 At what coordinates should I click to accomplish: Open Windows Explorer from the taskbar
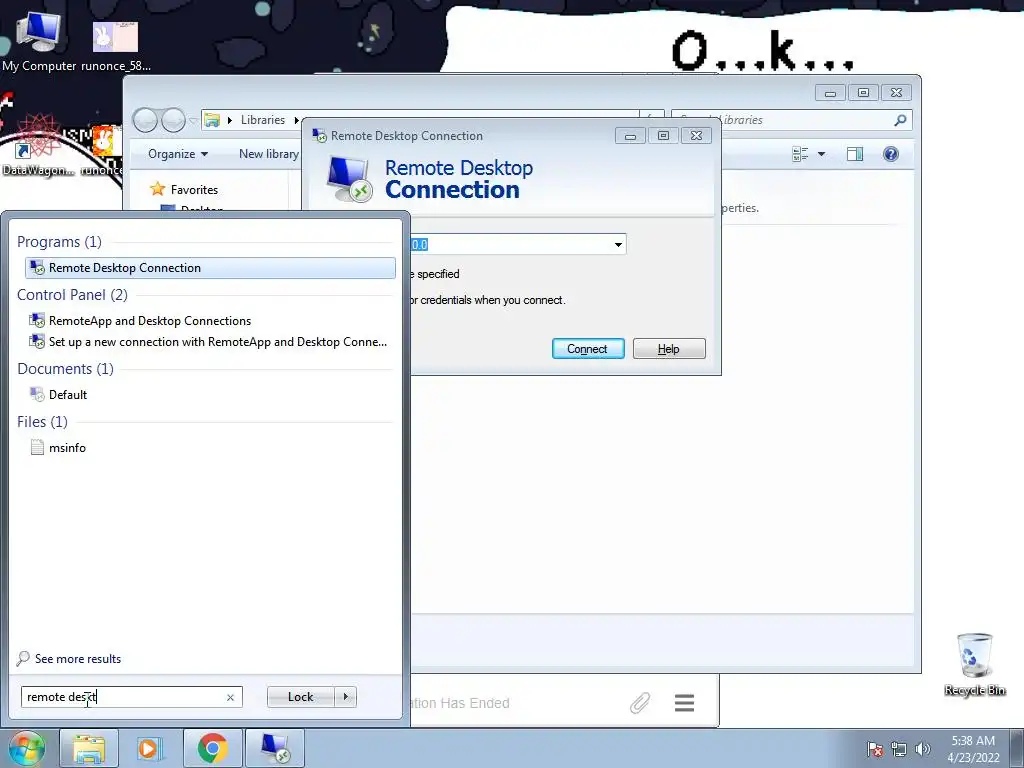click(89, 748)
